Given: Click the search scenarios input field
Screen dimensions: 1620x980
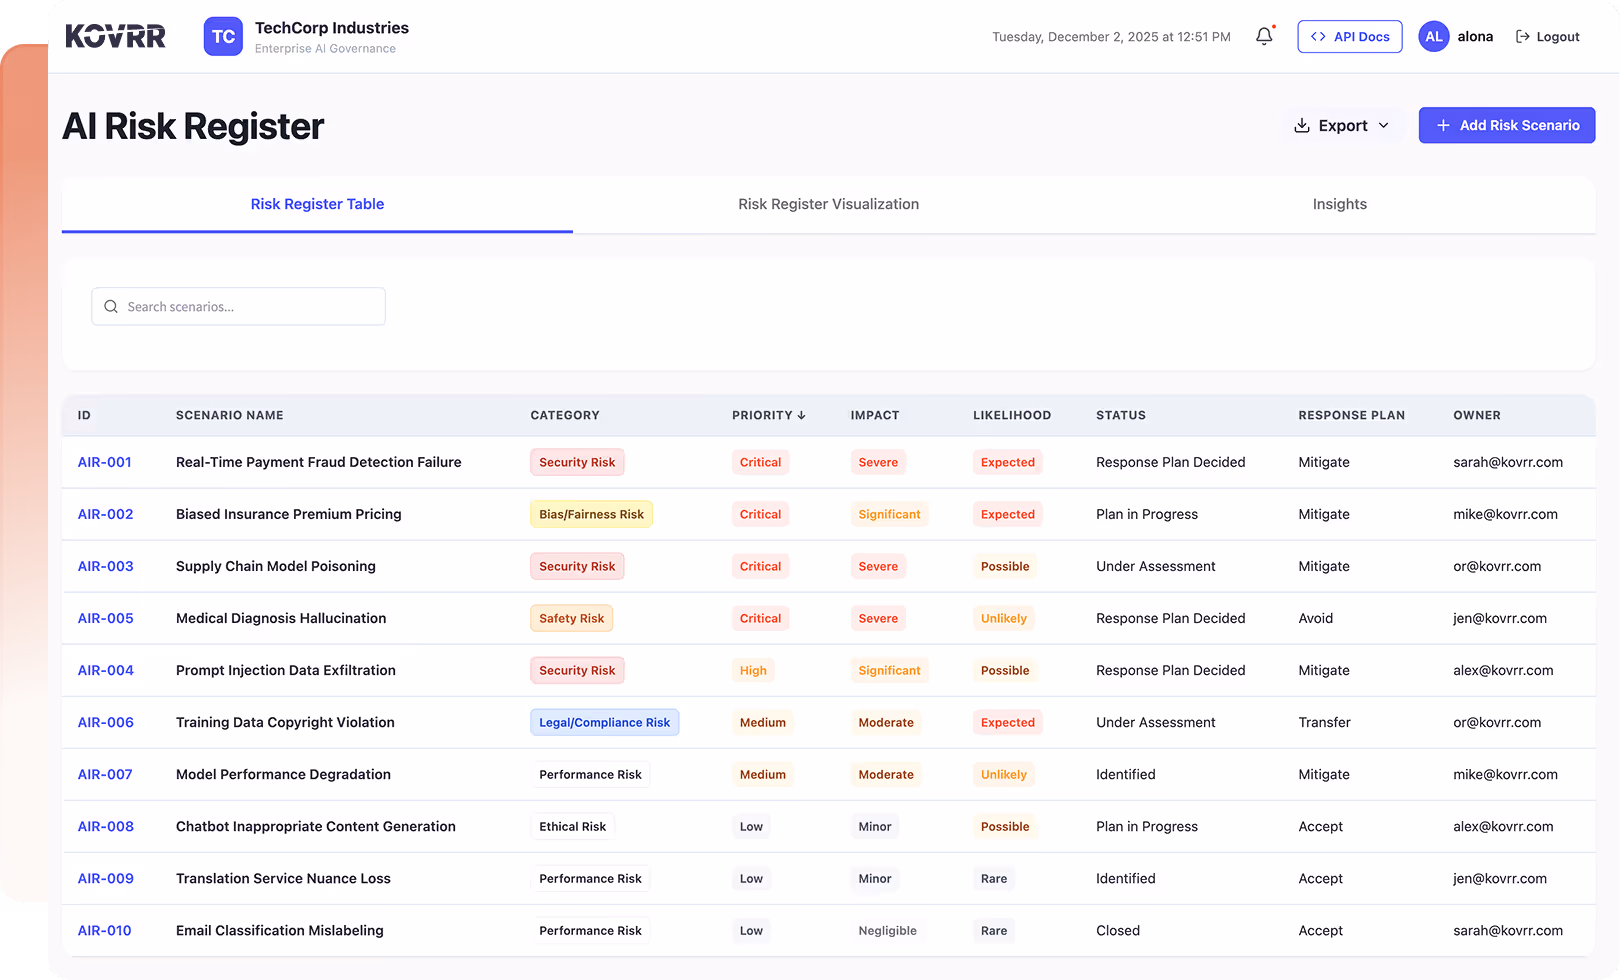Looking at the screenshot, I should (238, 306).
